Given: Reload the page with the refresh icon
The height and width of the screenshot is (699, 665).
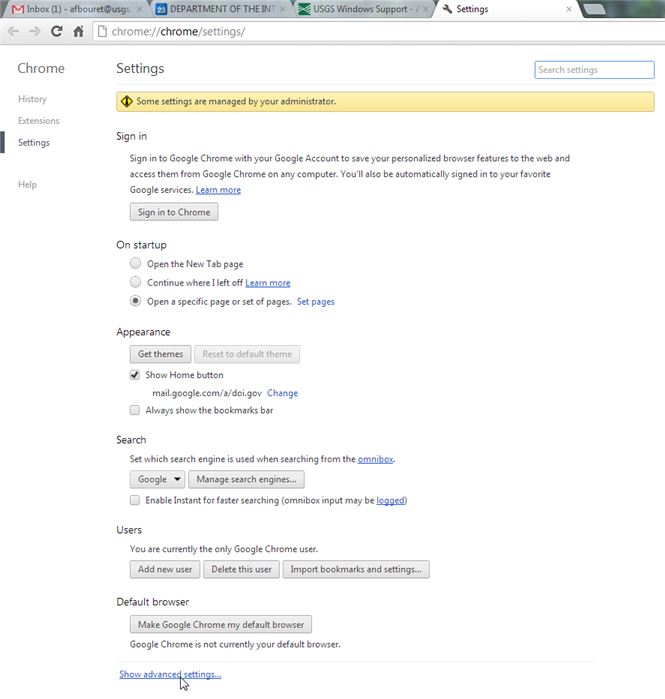Looking at the screenshot, I should [x=57, y=31].
